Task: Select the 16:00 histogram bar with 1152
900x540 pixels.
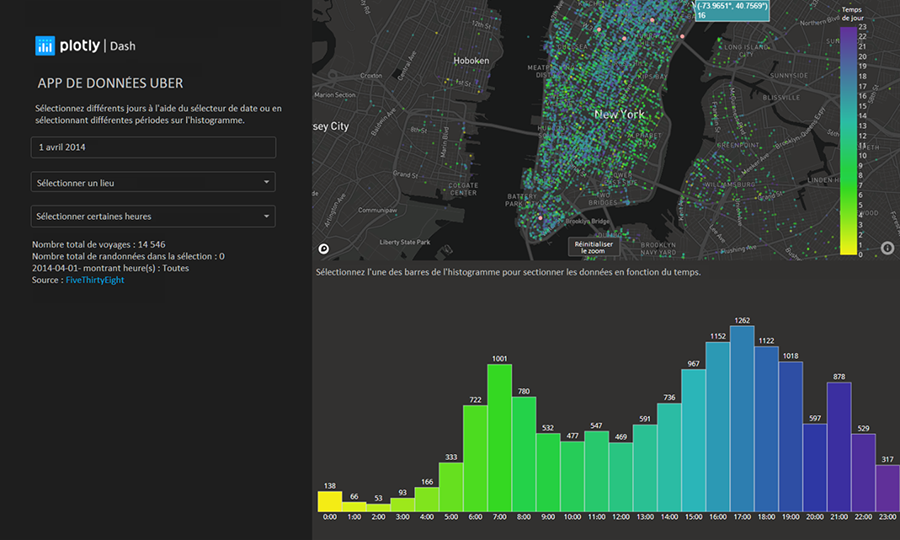Action: click(717, 427)
